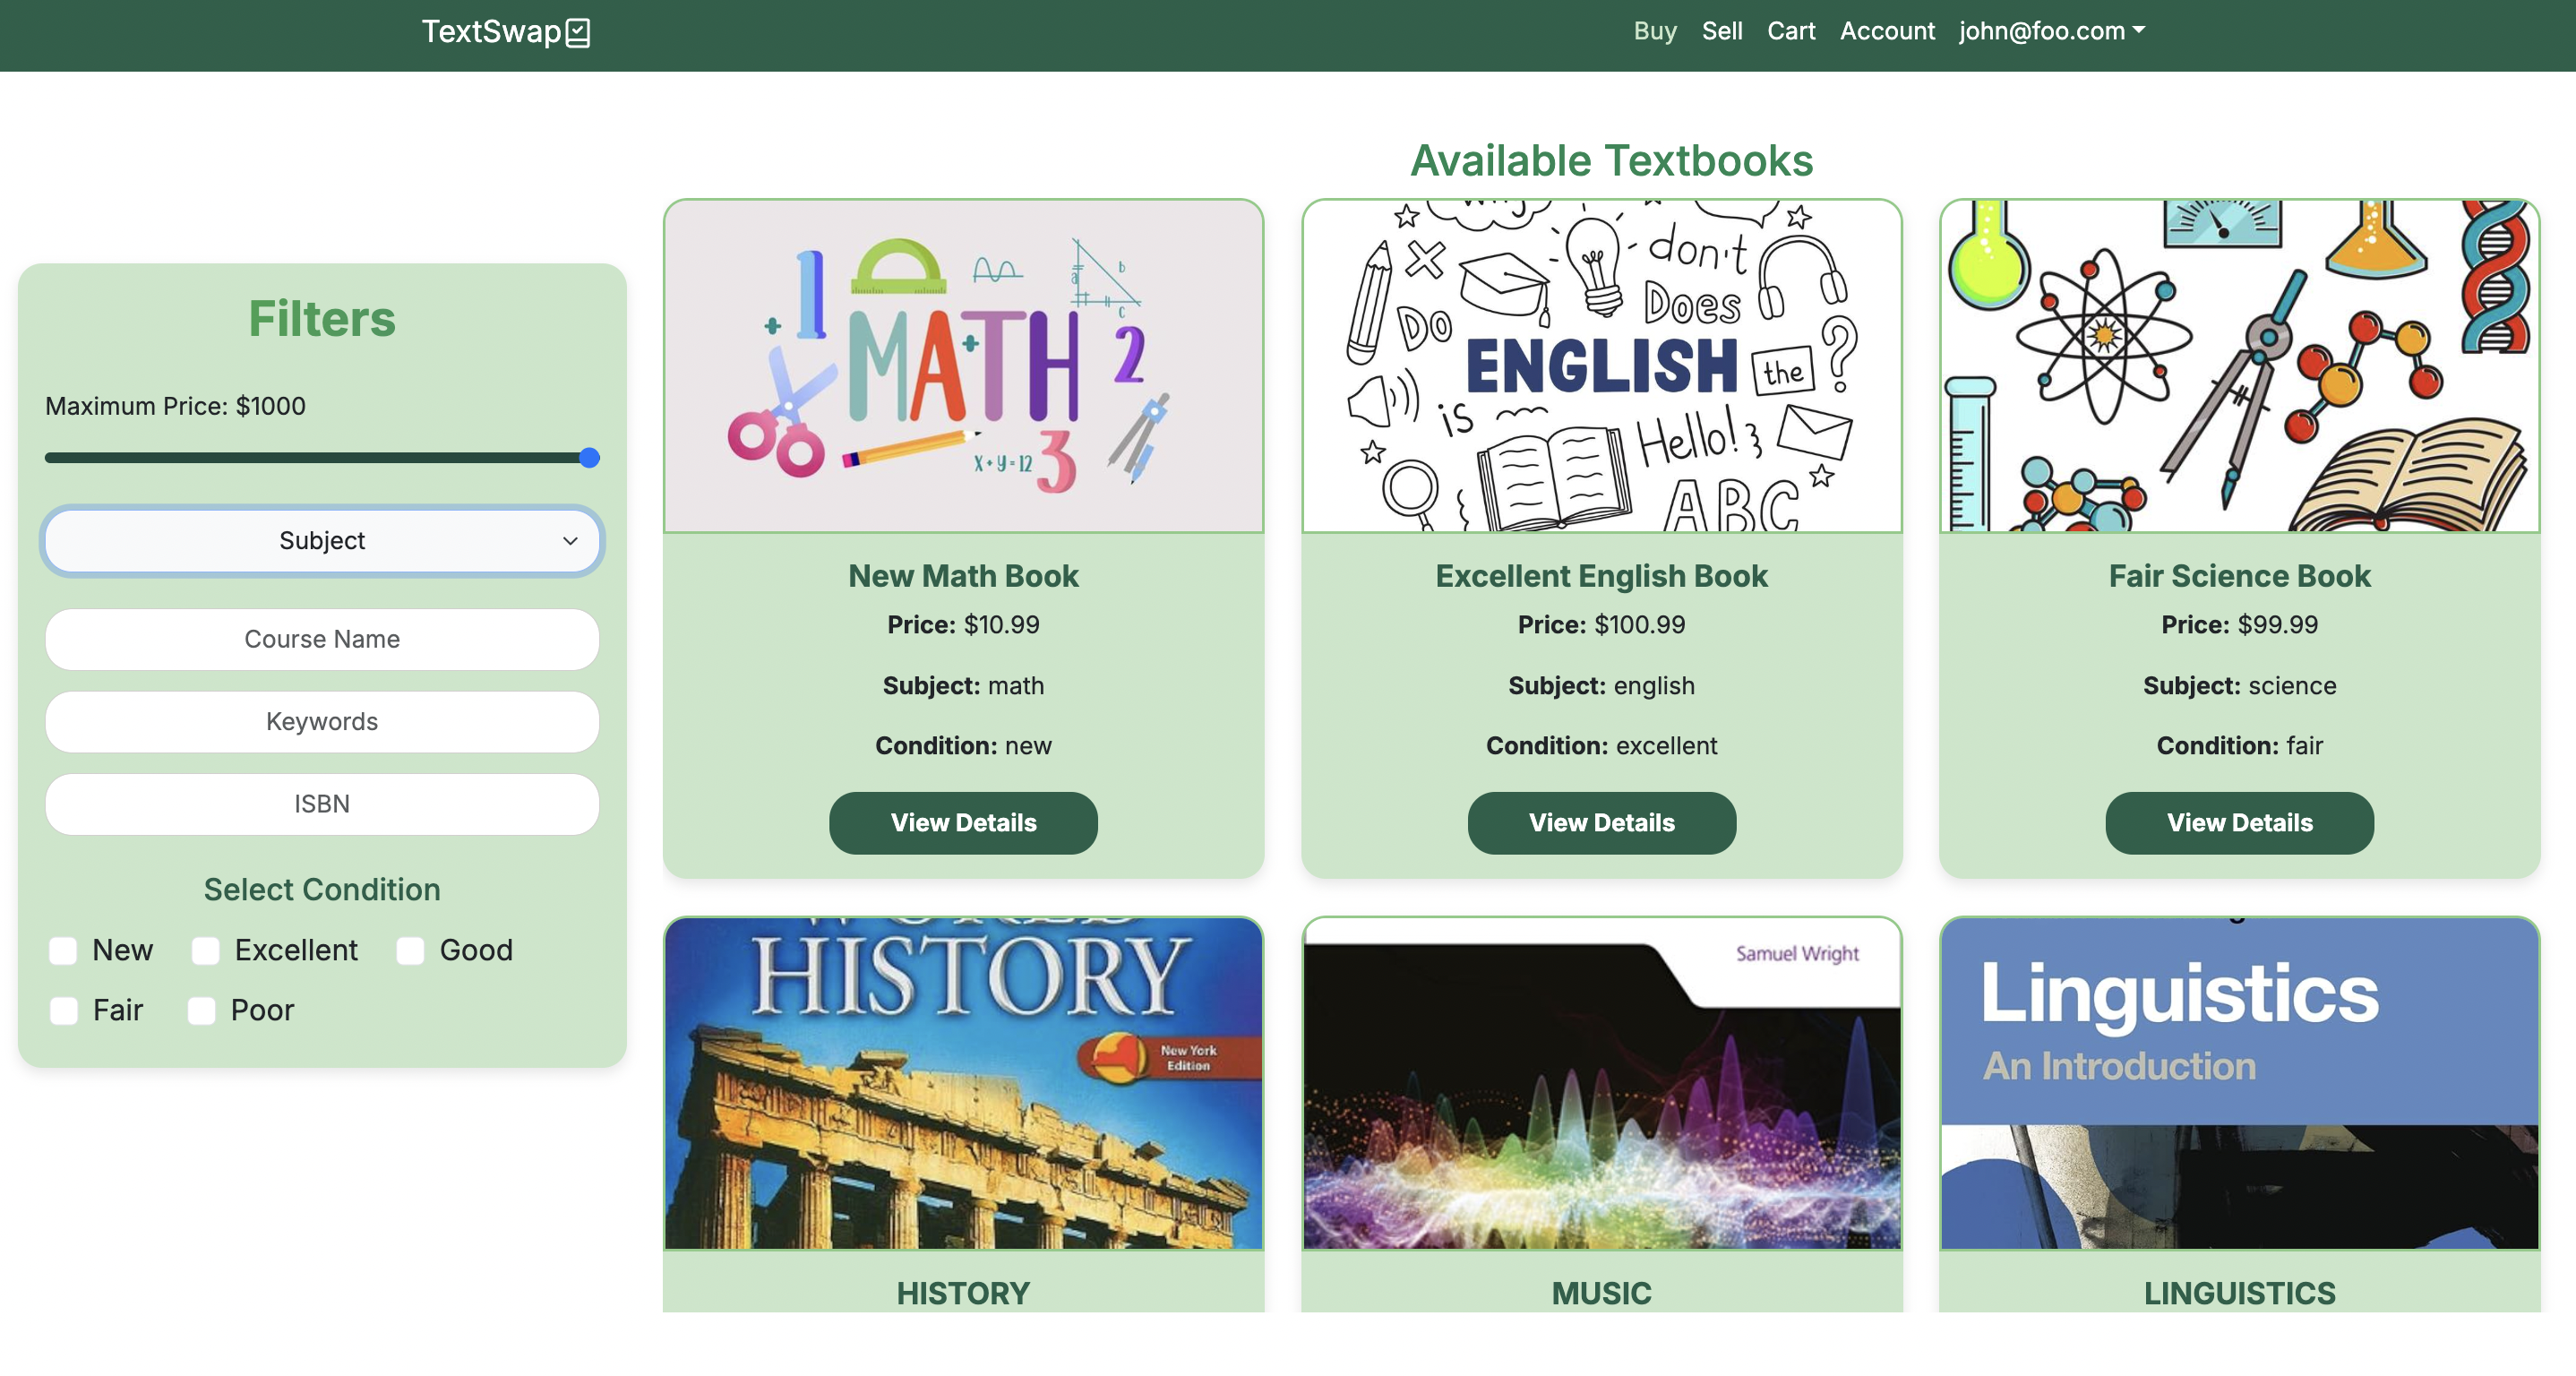Open the History book cover image
2576x1376 pixels.
[x=963, y=1083]
